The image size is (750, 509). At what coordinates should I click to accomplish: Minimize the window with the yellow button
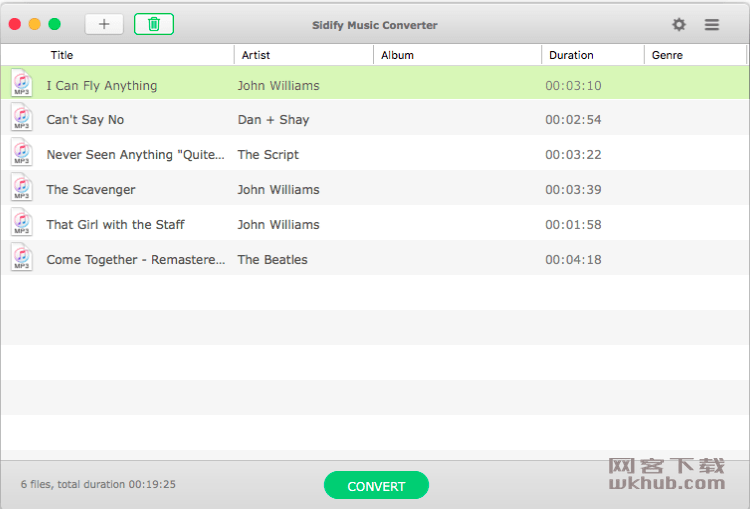pos(34,24)
